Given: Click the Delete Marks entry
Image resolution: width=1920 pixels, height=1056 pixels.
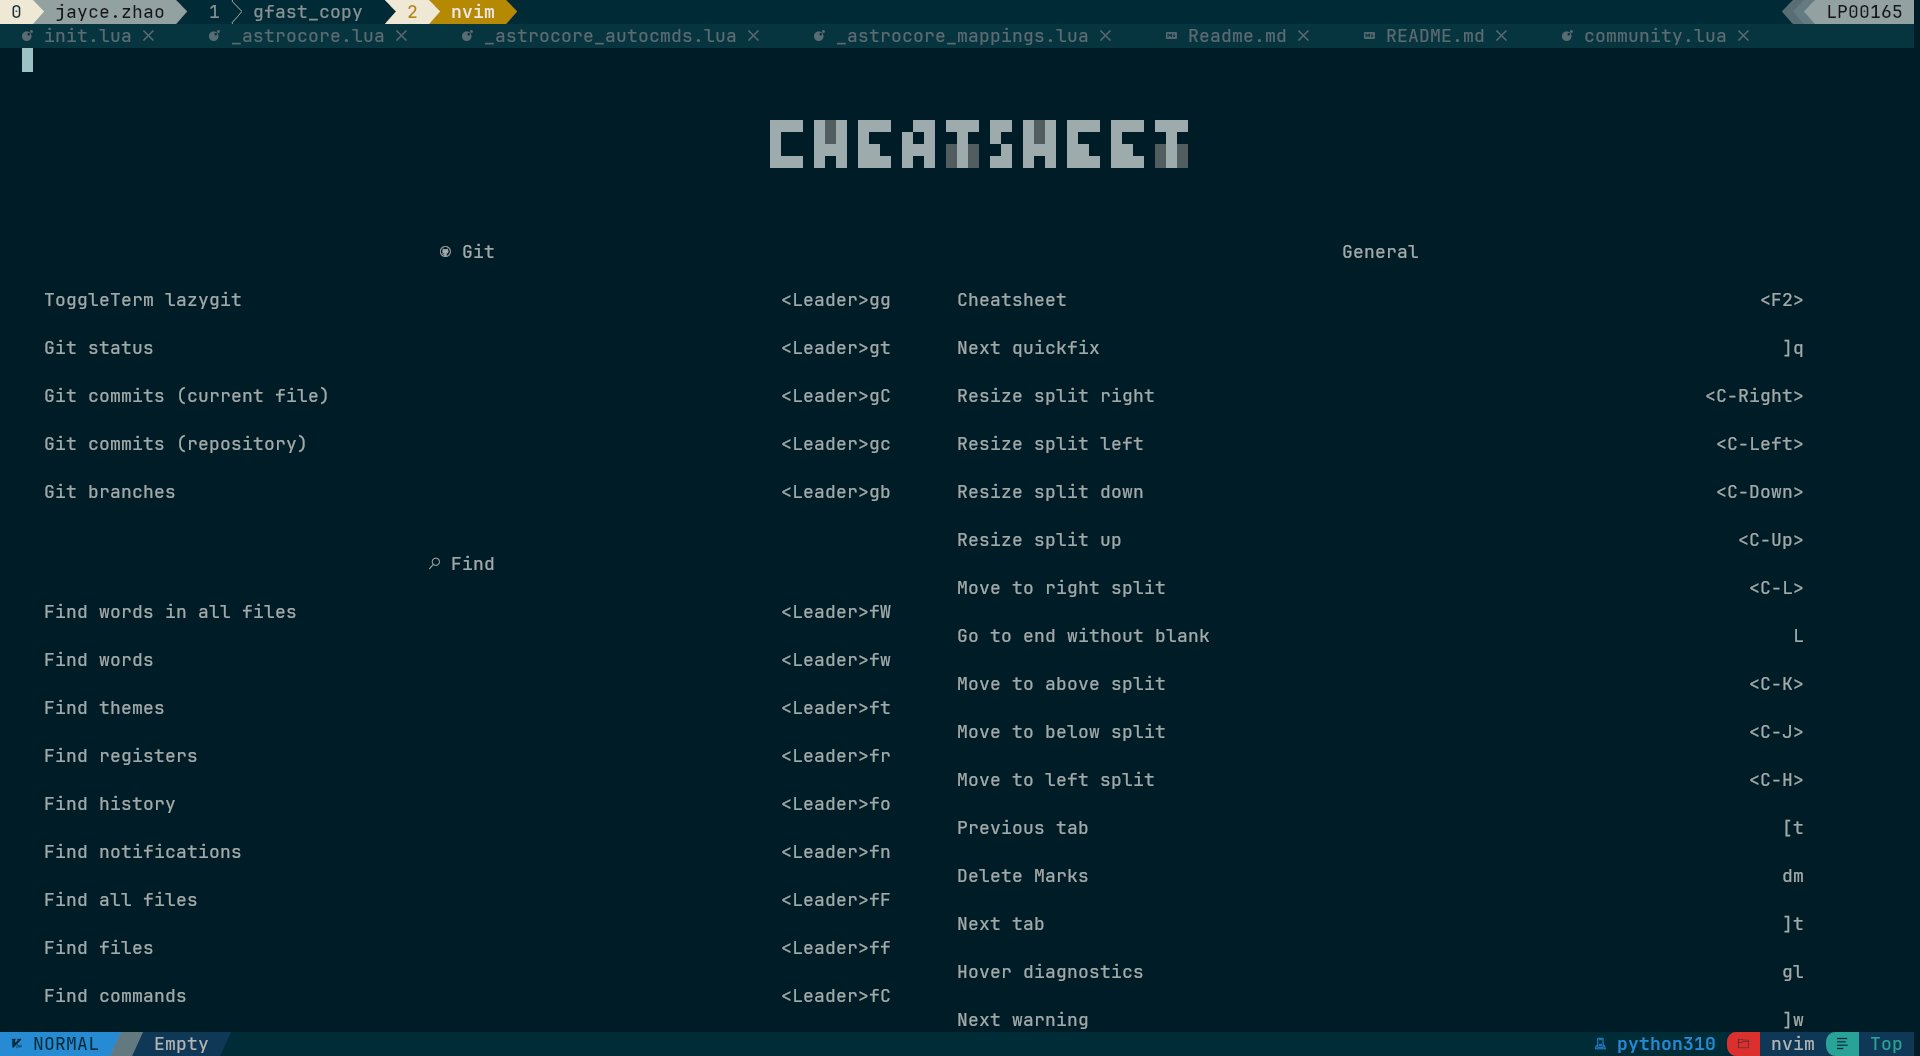Looking at the screenshot, I should pos(1023,876).
